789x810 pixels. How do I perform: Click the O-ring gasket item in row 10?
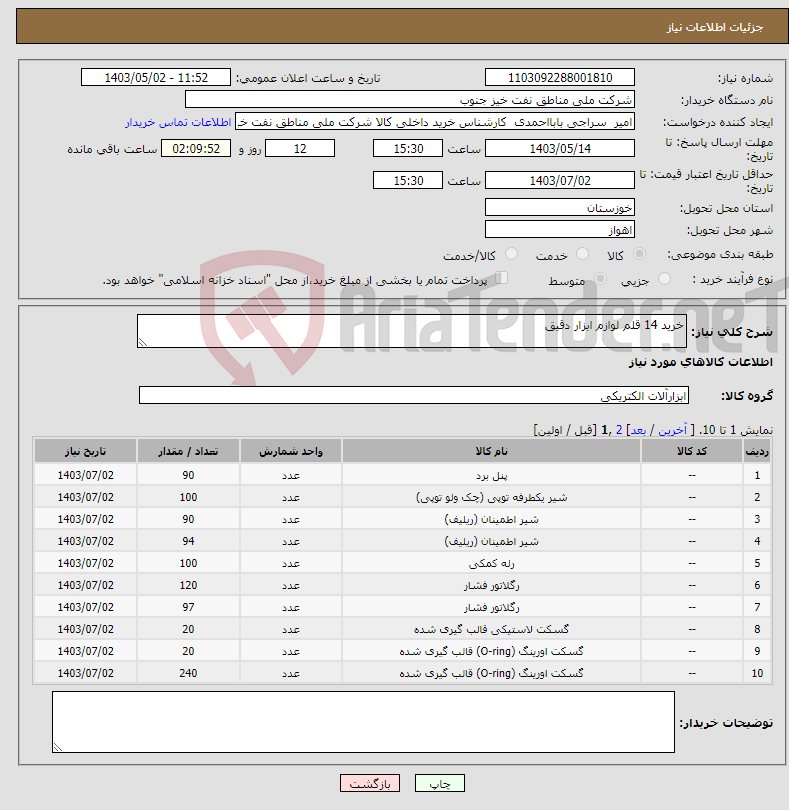pos(491,673)
